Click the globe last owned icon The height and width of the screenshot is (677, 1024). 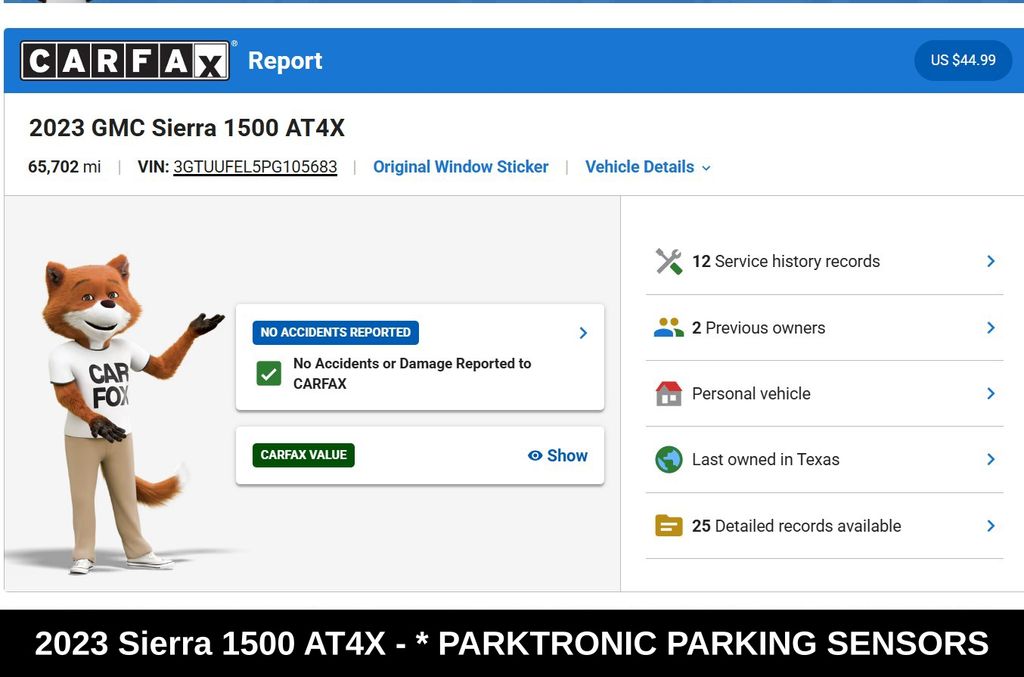pyautogui.click(x=668, y=460)
